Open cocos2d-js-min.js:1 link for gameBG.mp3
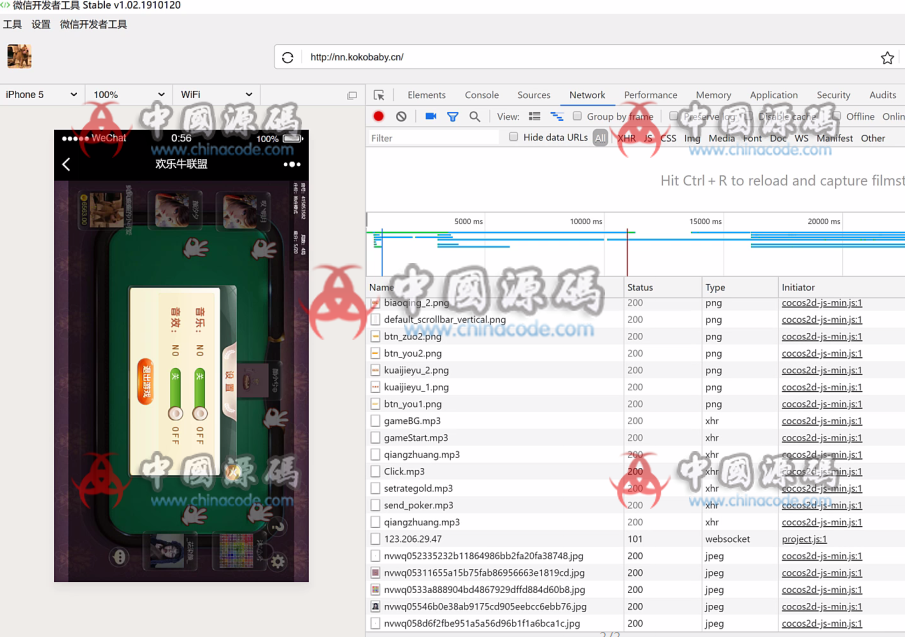Image resolution: width=905 pixels, height=637 pixels. 822,421
